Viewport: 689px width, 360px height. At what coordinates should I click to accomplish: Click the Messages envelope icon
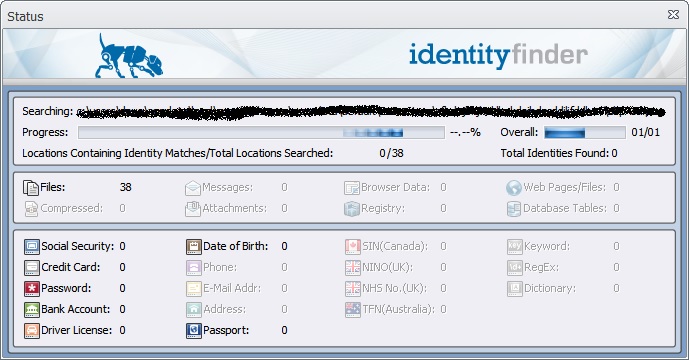point(192,188)
